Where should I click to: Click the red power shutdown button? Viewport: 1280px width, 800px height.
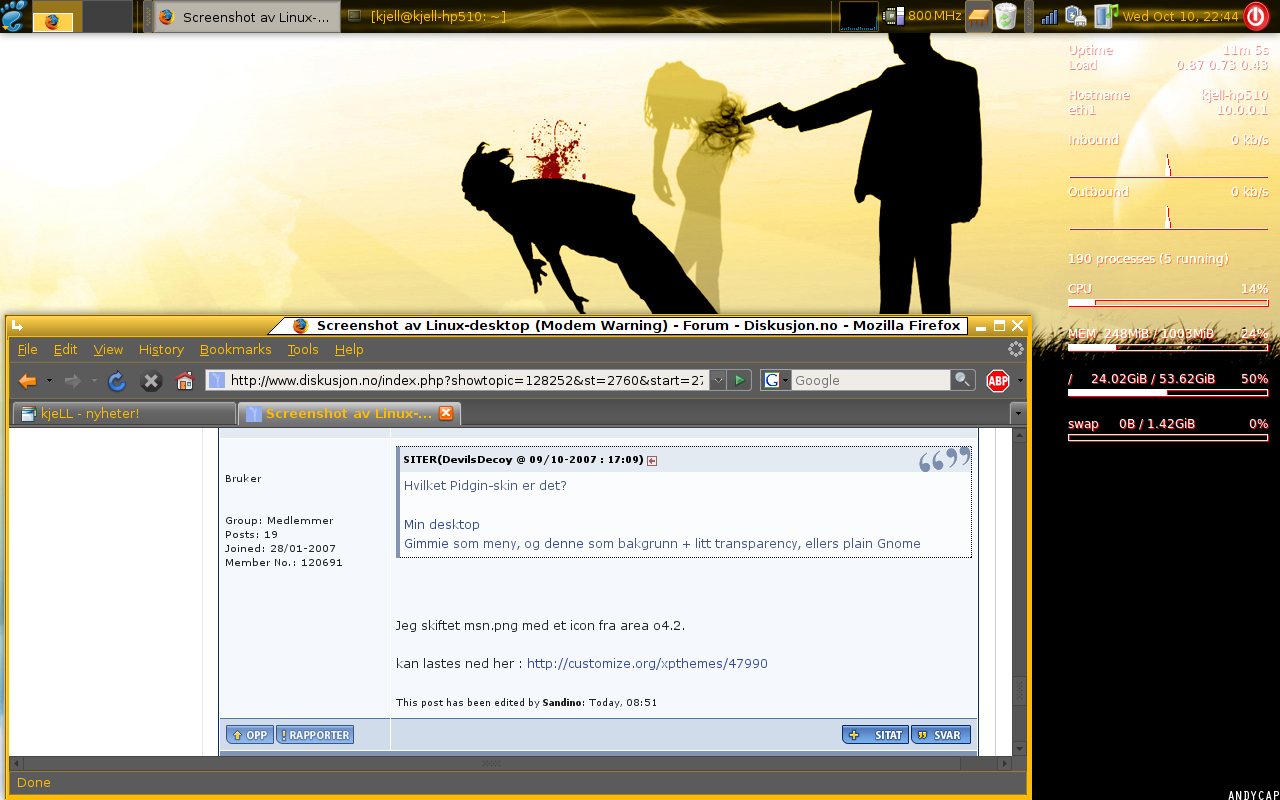[1256, 16]
